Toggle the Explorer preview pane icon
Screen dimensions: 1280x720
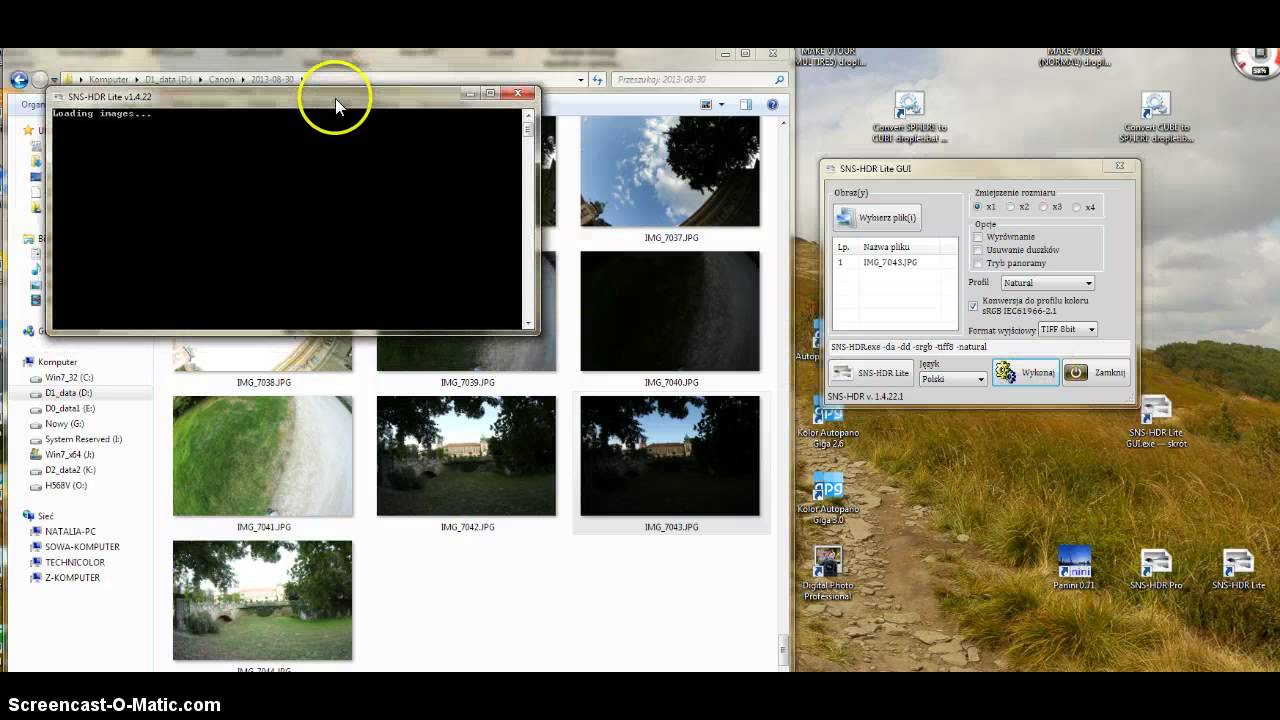click(745, 104)
